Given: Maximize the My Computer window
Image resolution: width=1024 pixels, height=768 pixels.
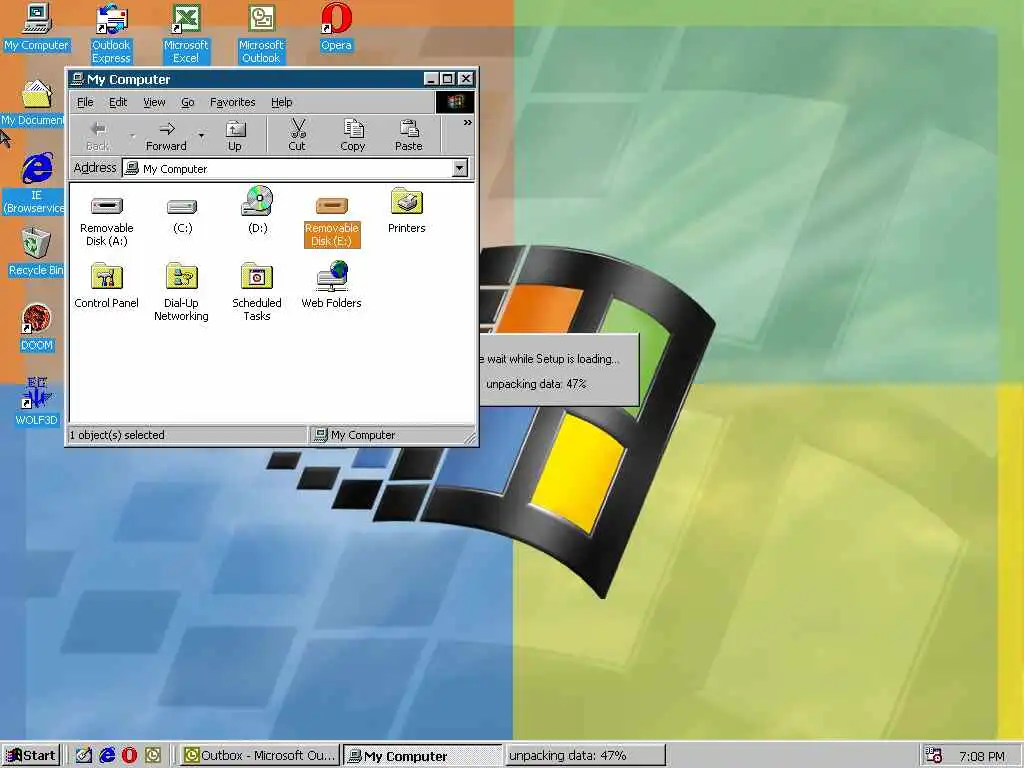Looking at the screenshot, I should pos(447,79).
